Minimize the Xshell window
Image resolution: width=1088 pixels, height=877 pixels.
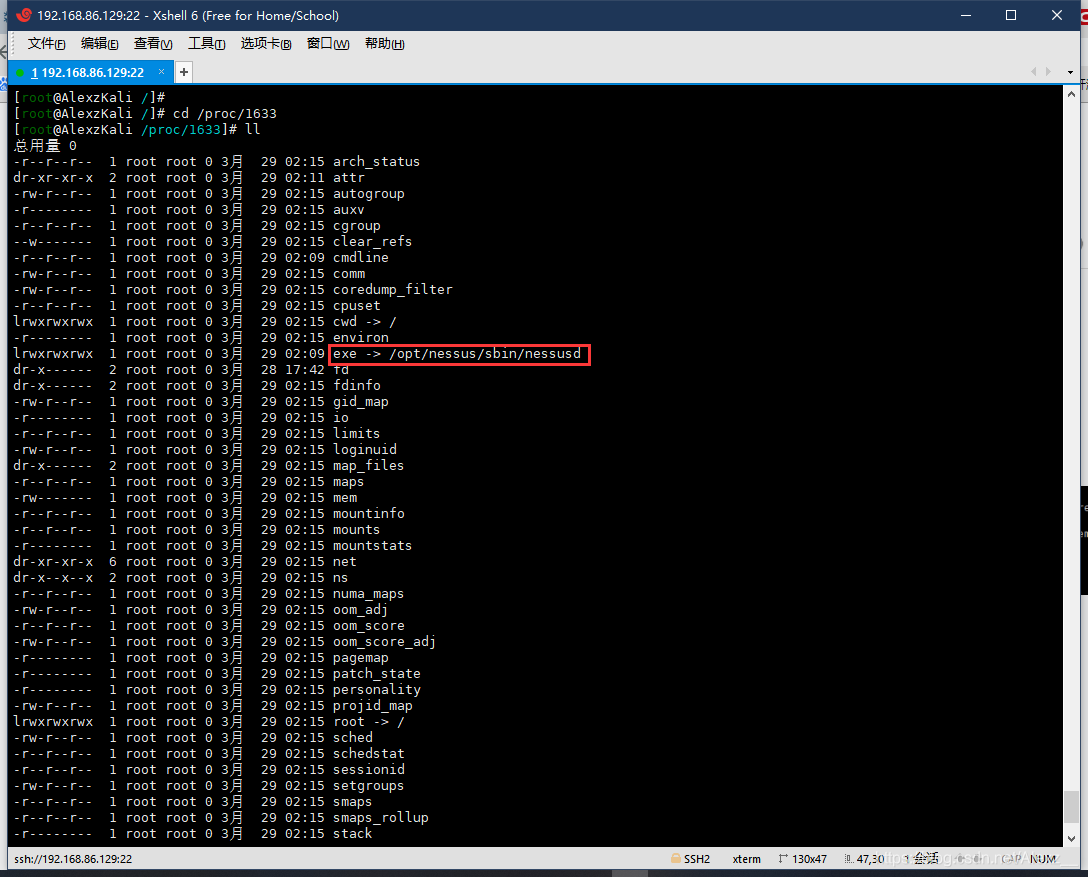[x=966, y=15]
